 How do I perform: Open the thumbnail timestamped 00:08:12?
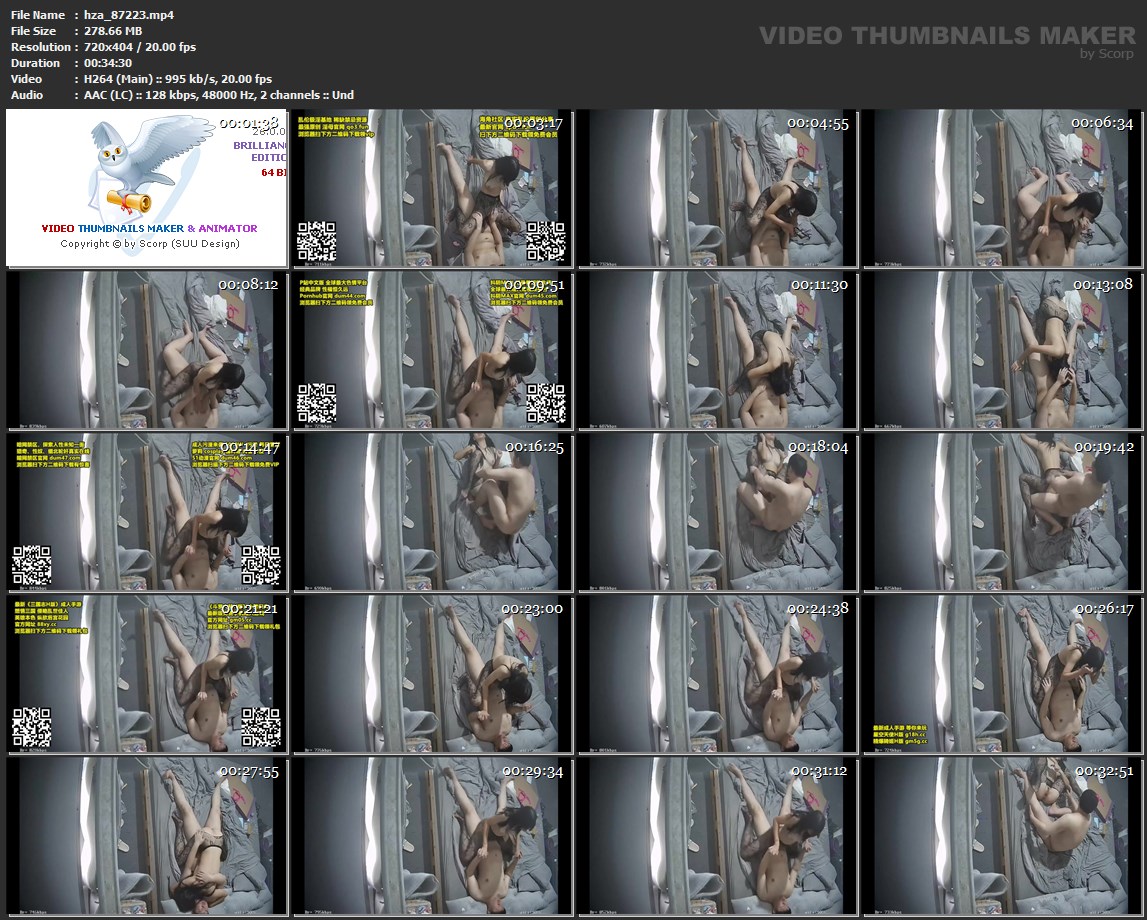pos(147,350)
